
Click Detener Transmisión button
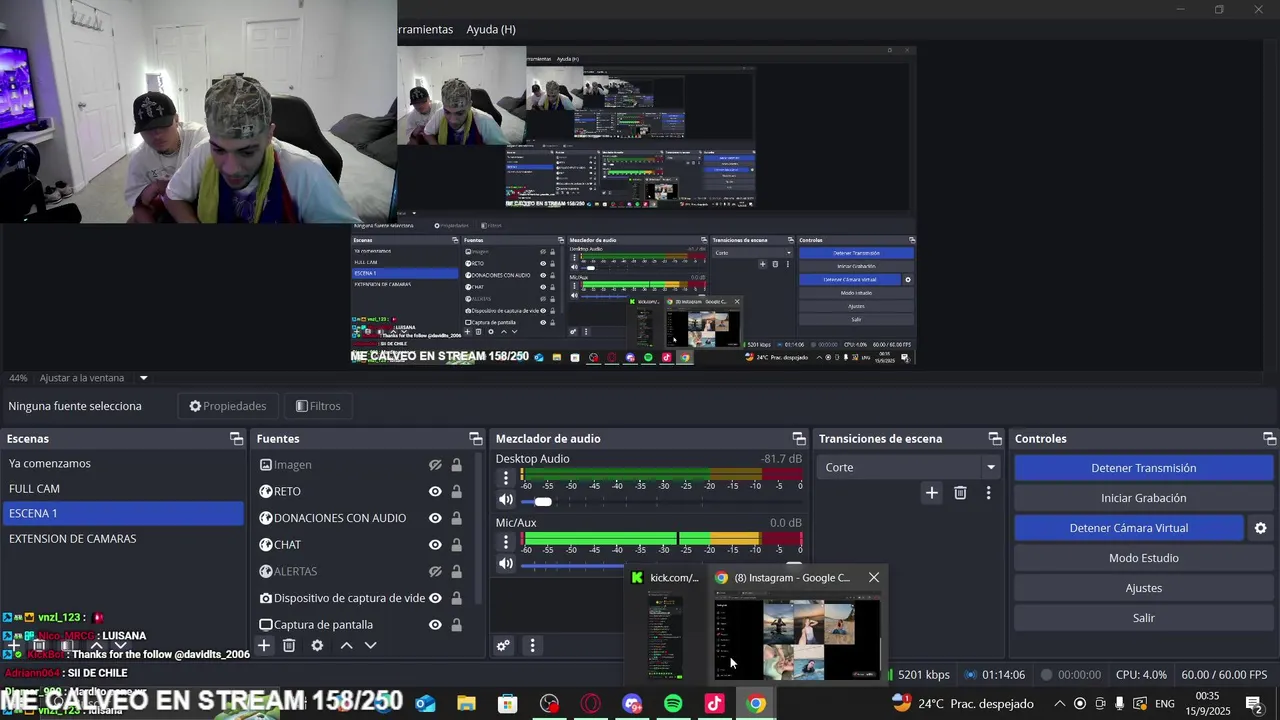(x=1143, y=468)
